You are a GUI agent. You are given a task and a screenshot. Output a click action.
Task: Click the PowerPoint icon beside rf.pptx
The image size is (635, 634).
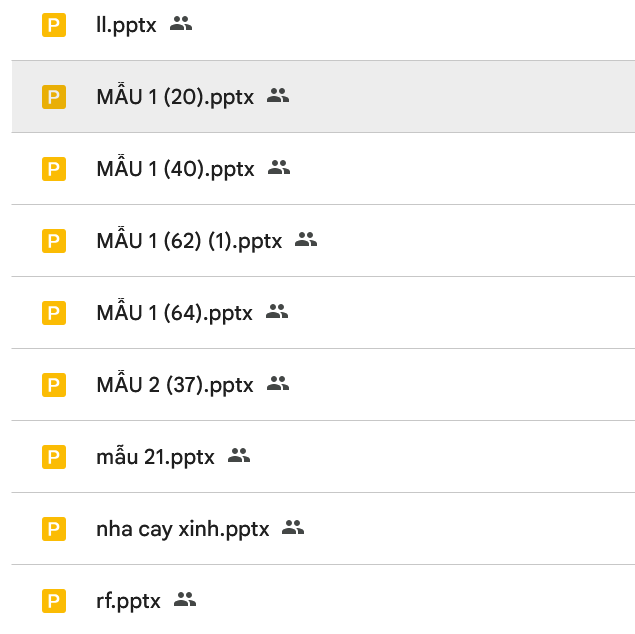coord(53,601)
